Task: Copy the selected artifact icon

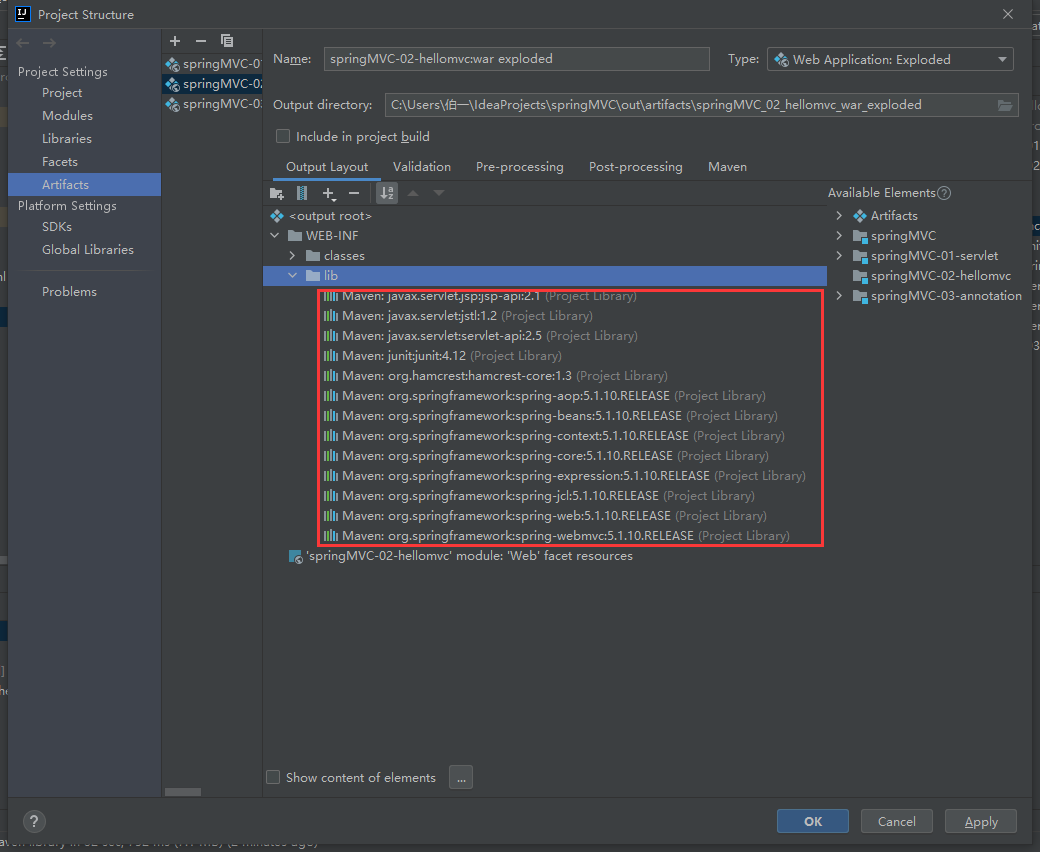Action: (227, 41)
